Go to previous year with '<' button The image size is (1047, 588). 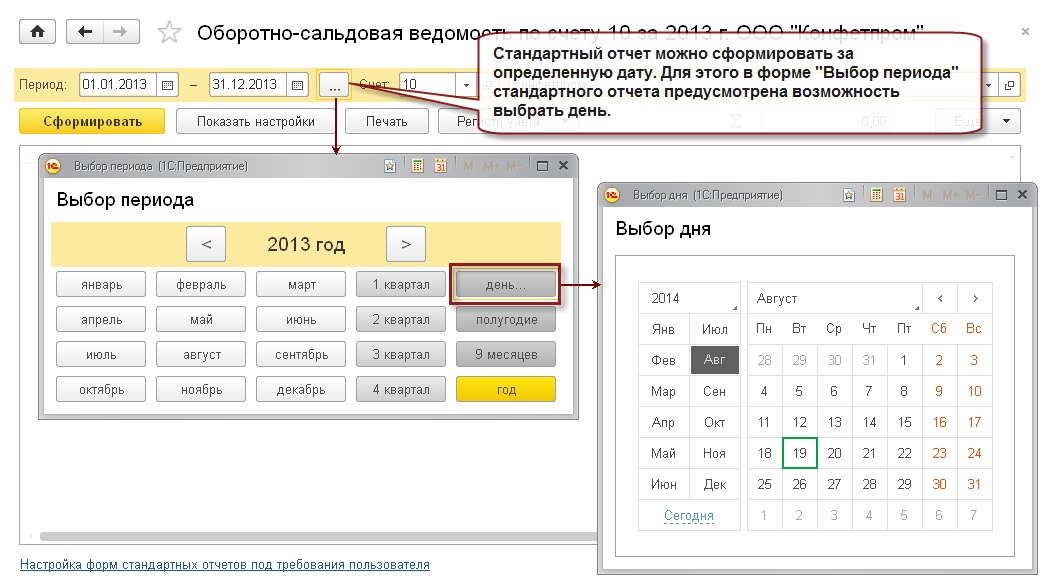pos(206,244)
